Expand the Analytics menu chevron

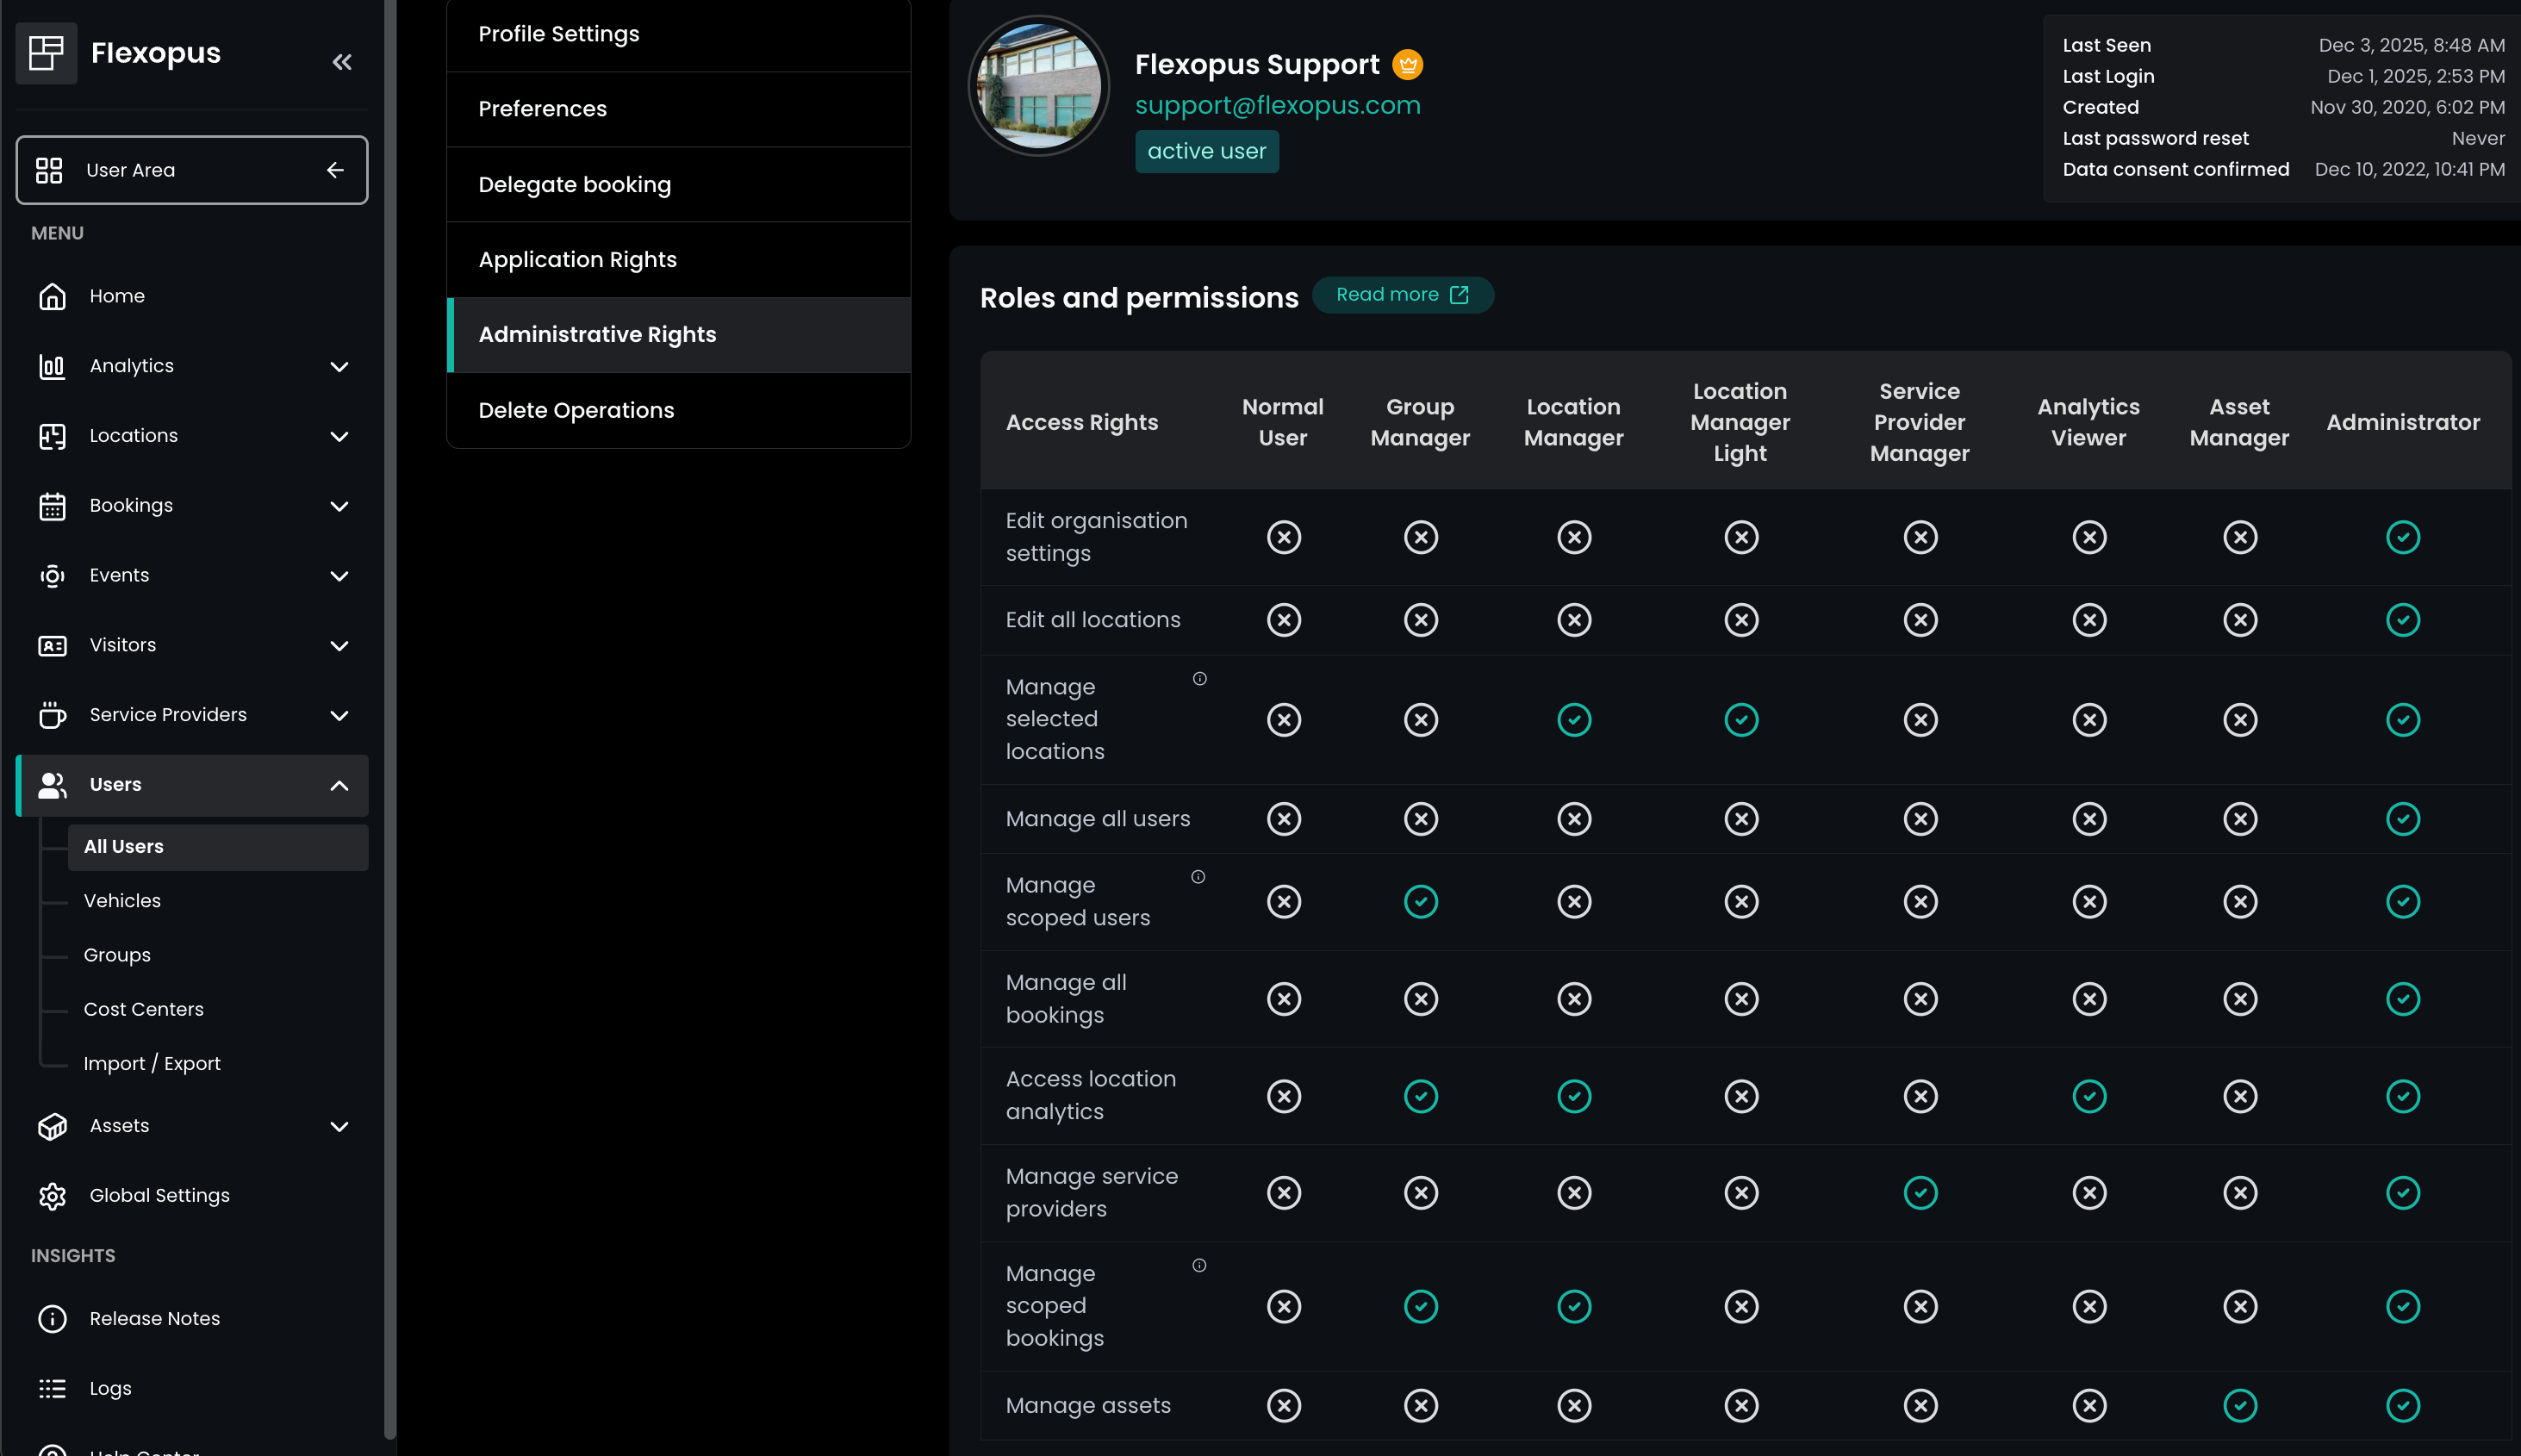[339, 367]
